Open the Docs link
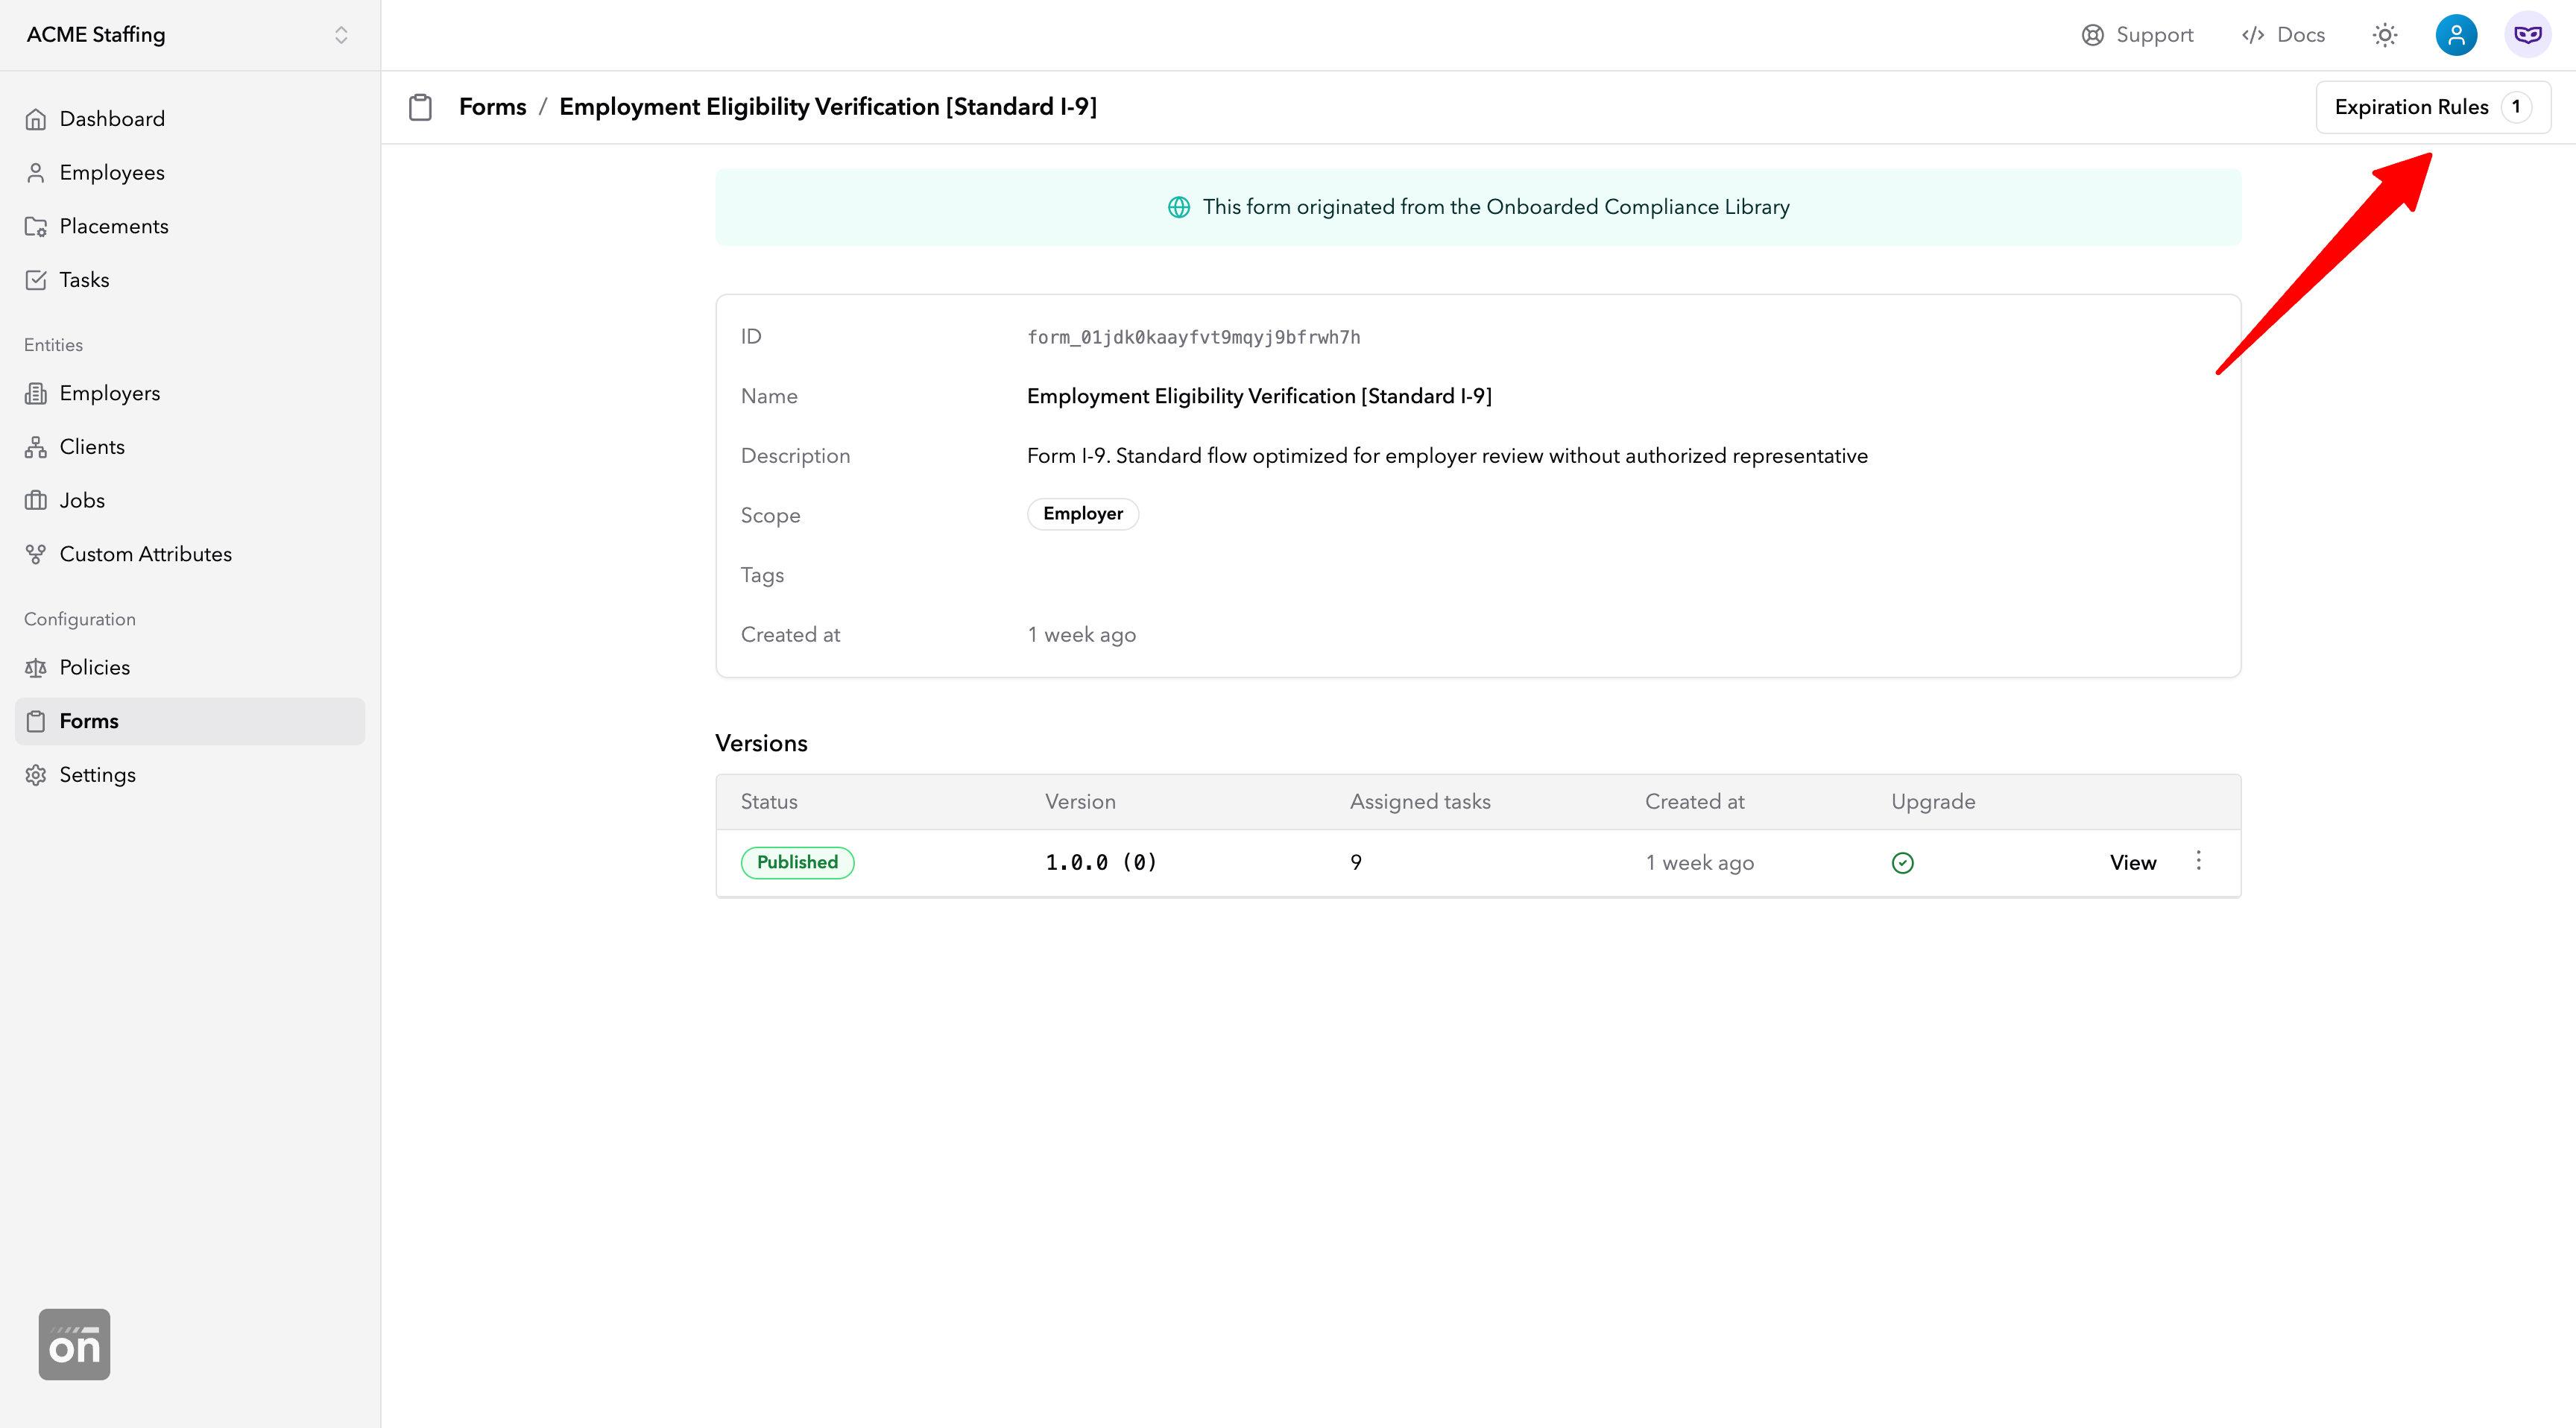 (x=2283, y=35)
